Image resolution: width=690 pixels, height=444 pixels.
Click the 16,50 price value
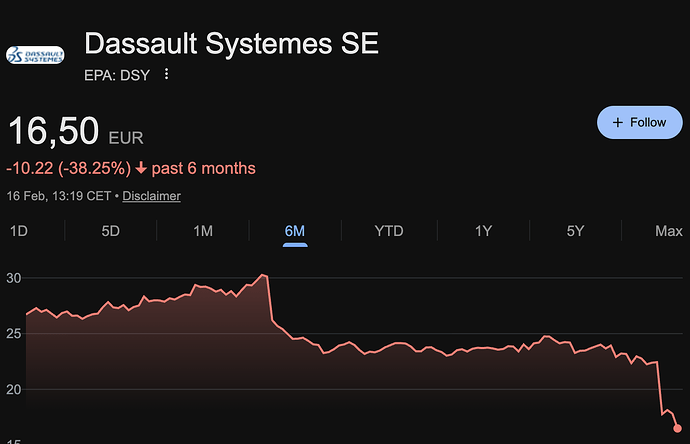(54, 131)
